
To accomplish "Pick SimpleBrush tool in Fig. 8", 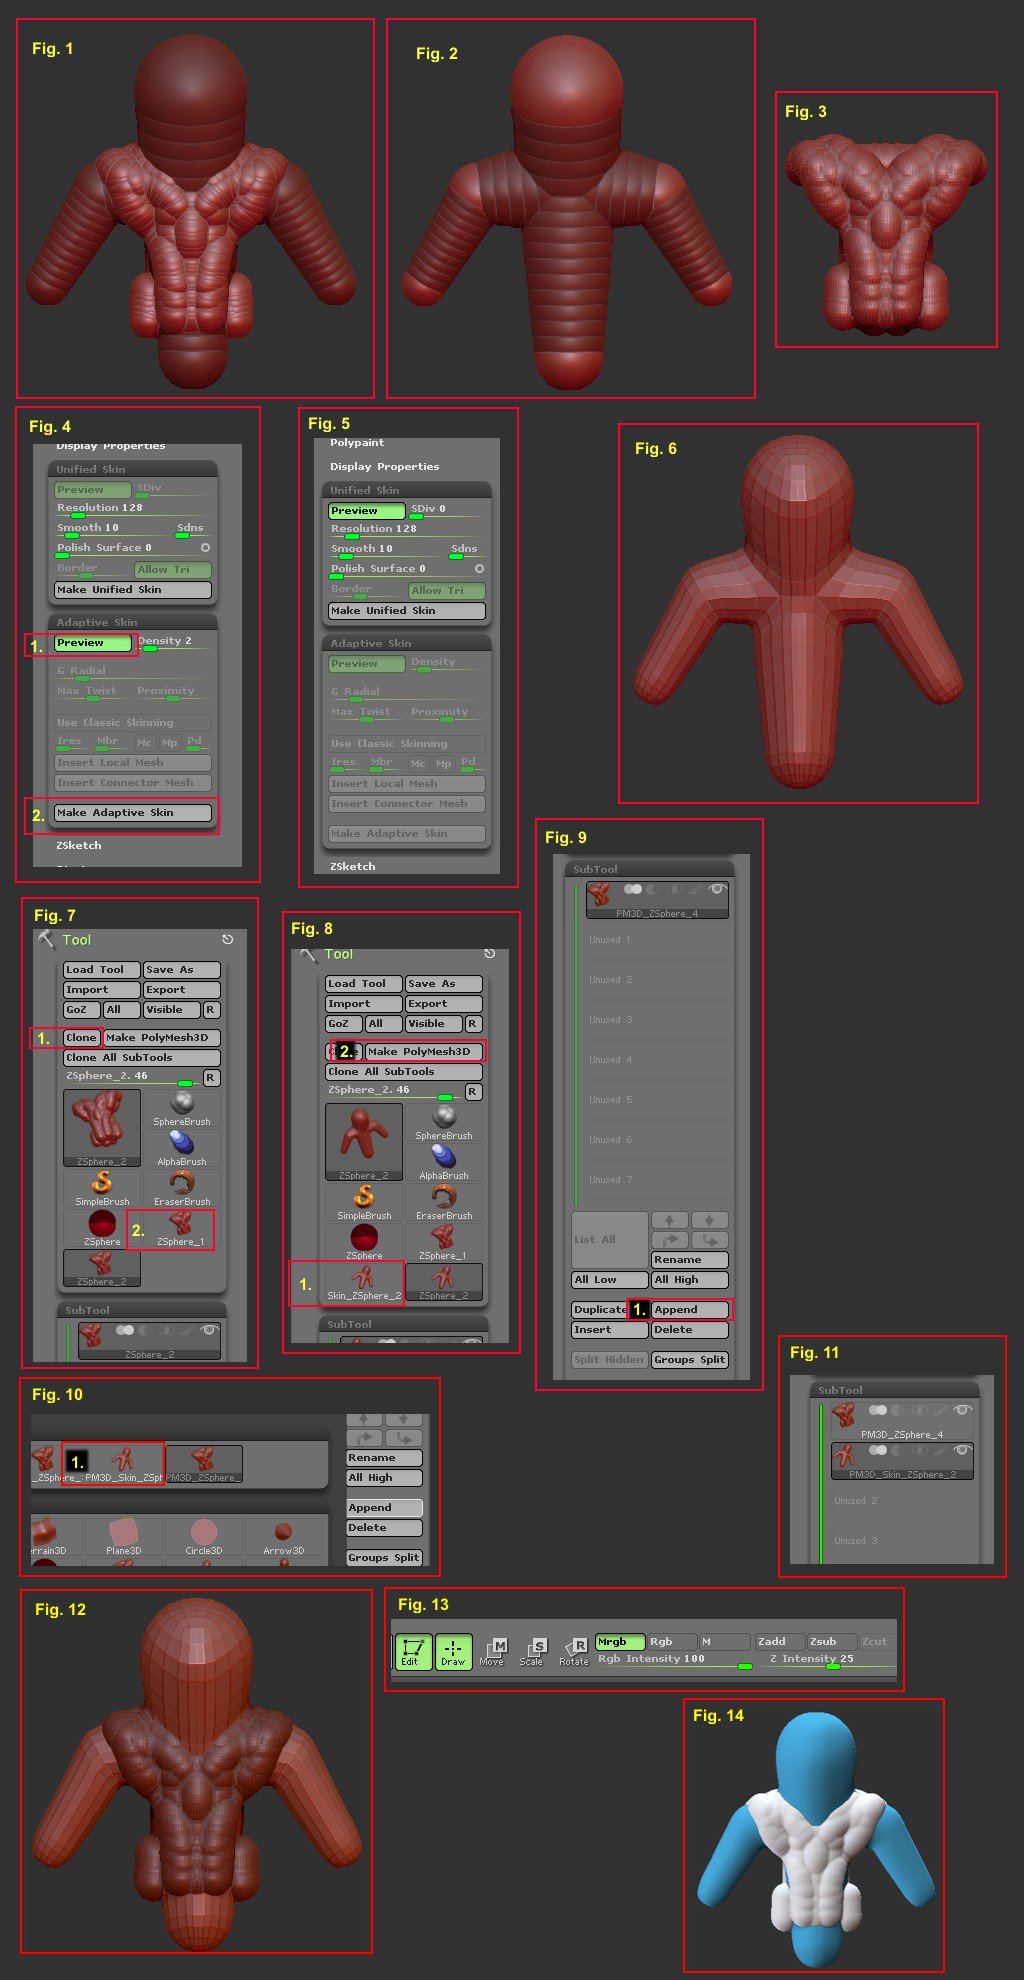I will pyautogui.click(x=364, y=1202).
